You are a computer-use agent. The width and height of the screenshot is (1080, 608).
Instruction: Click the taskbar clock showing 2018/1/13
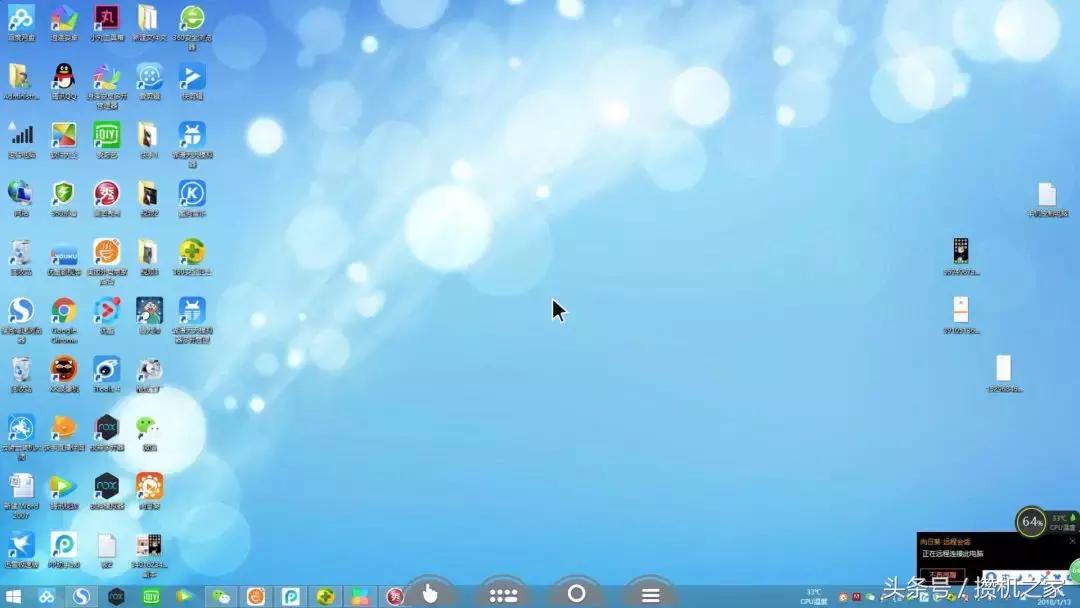pyautogui.click(x=1054, y=602)
